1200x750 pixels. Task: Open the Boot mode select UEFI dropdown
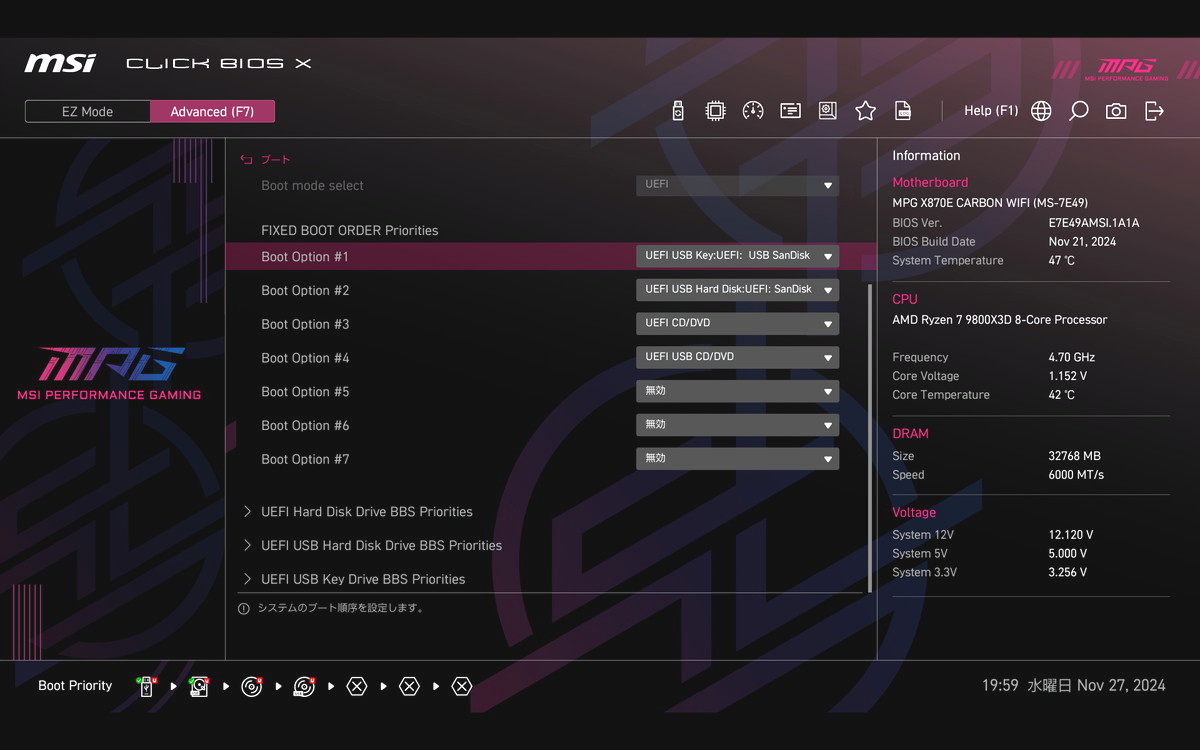point(737,185)
